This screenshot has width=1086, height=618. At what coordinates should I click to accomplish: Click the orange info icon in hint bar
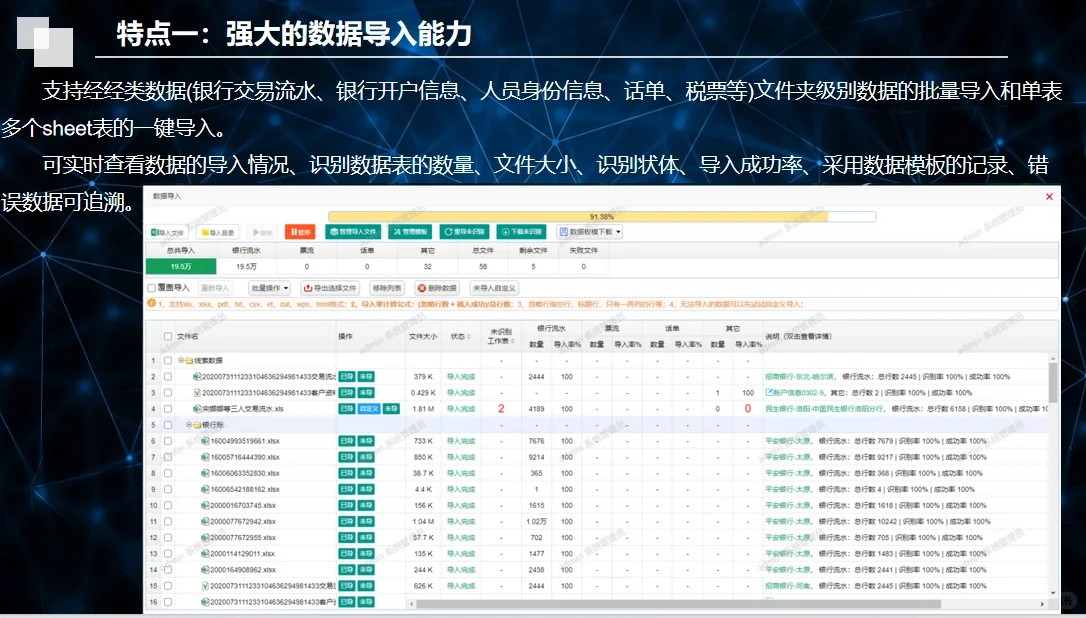click(x=151, y=304)
